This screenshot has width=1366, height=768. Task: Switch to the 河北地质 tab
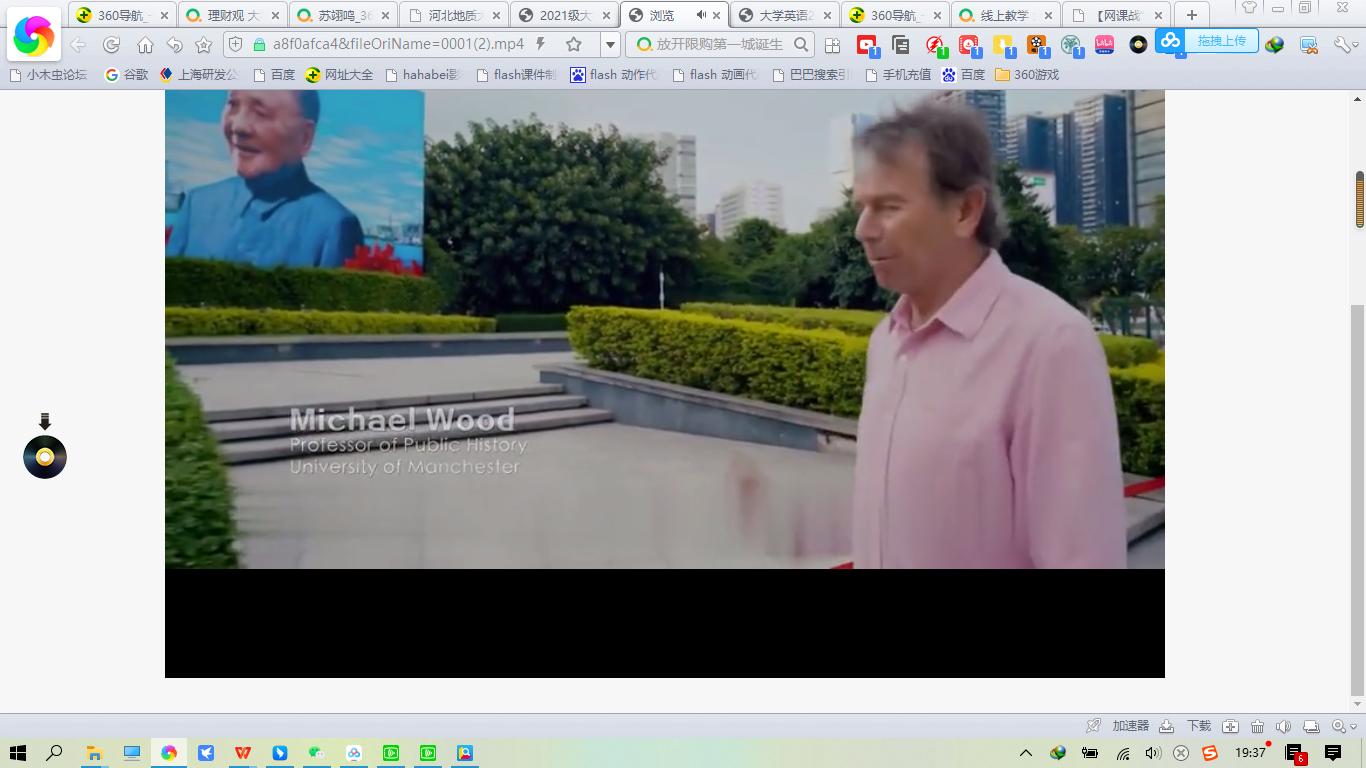click(x=453, y=15)
